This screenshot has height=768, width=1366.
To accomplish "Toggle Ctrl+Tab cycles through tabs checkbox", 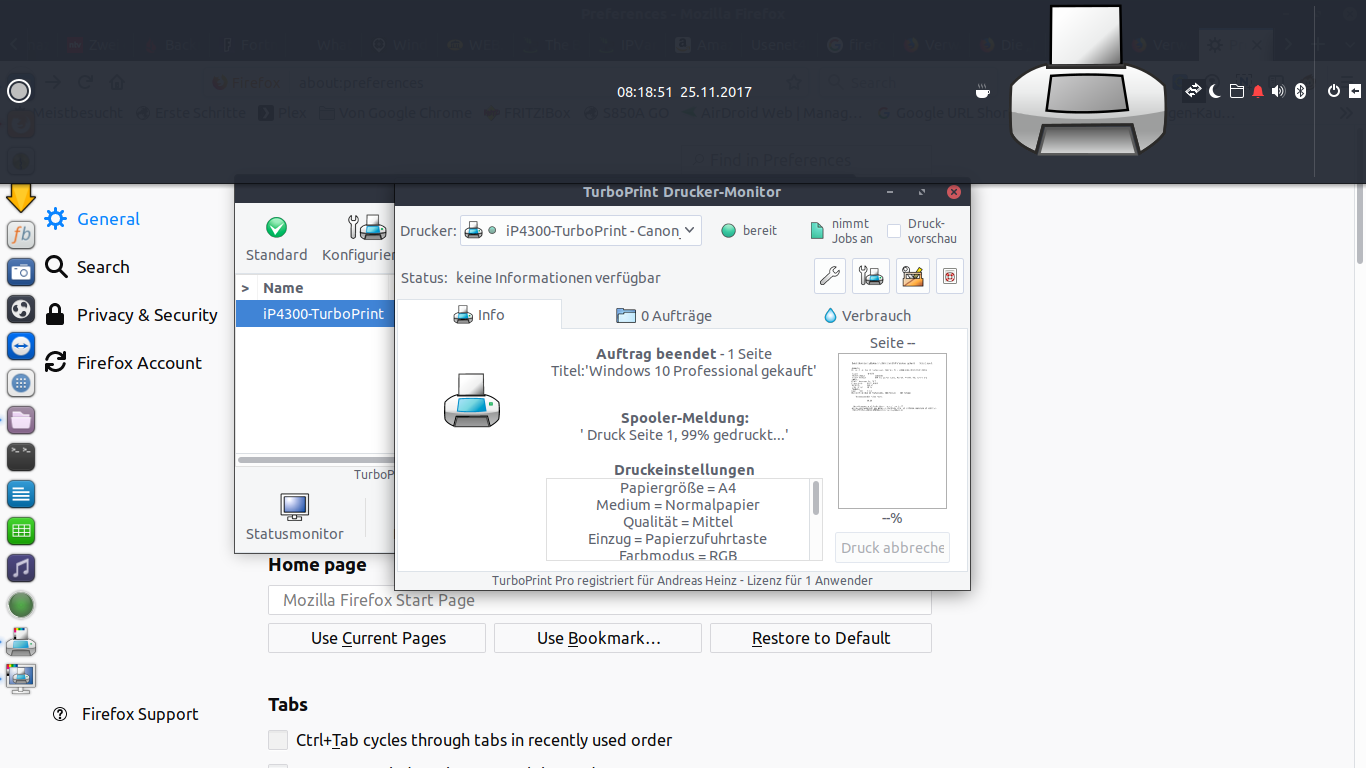I will [x=278, y=740].
